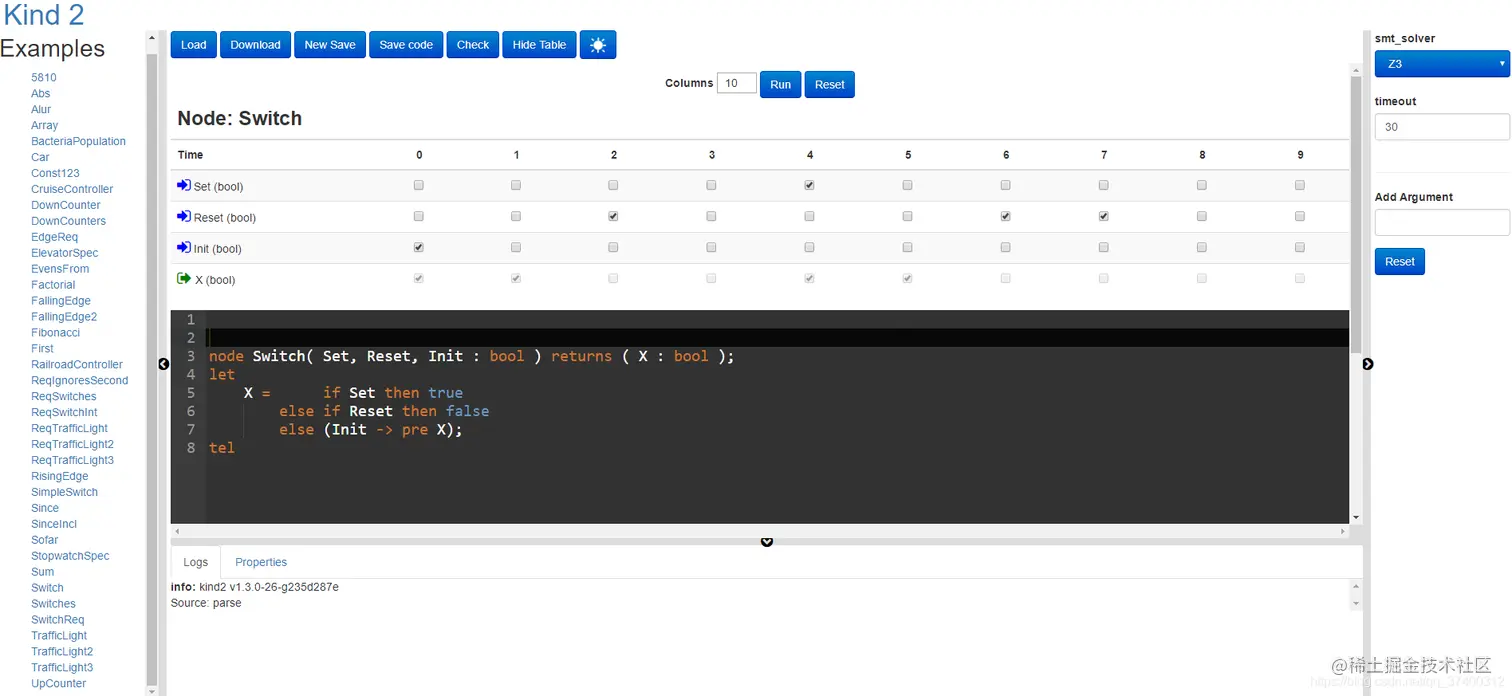Open the ReqTrafficLight3 example
1512x696 pixels.
click(72, 460)
